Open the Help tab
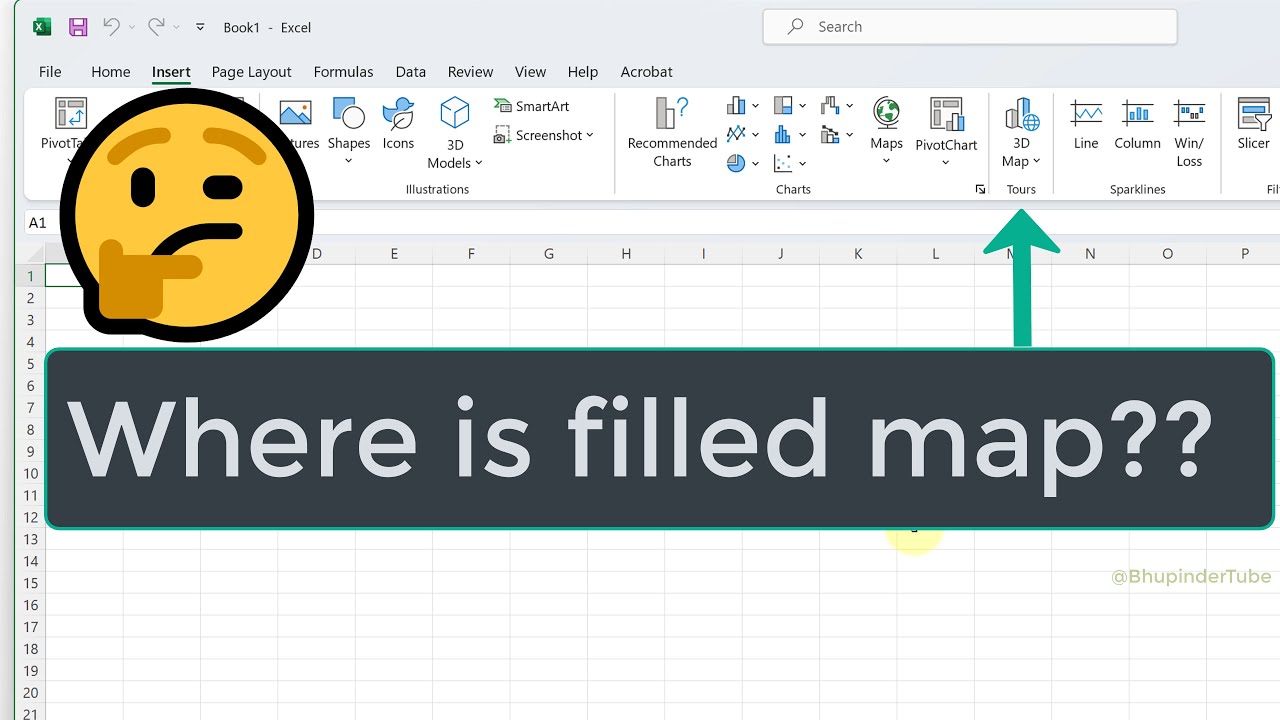 583,72
